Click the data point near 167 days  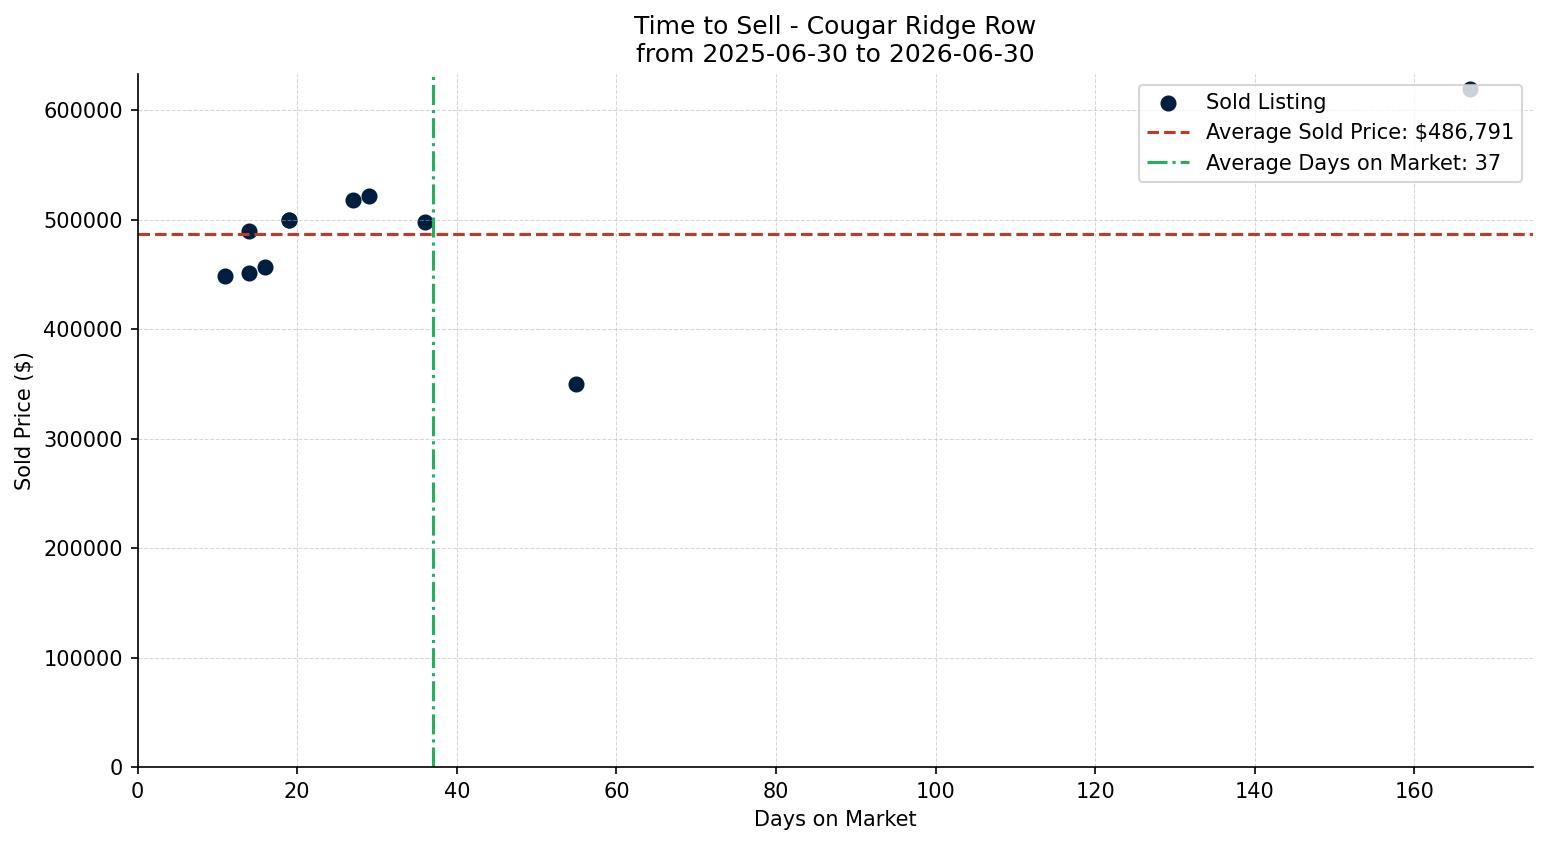point(1470,89)
